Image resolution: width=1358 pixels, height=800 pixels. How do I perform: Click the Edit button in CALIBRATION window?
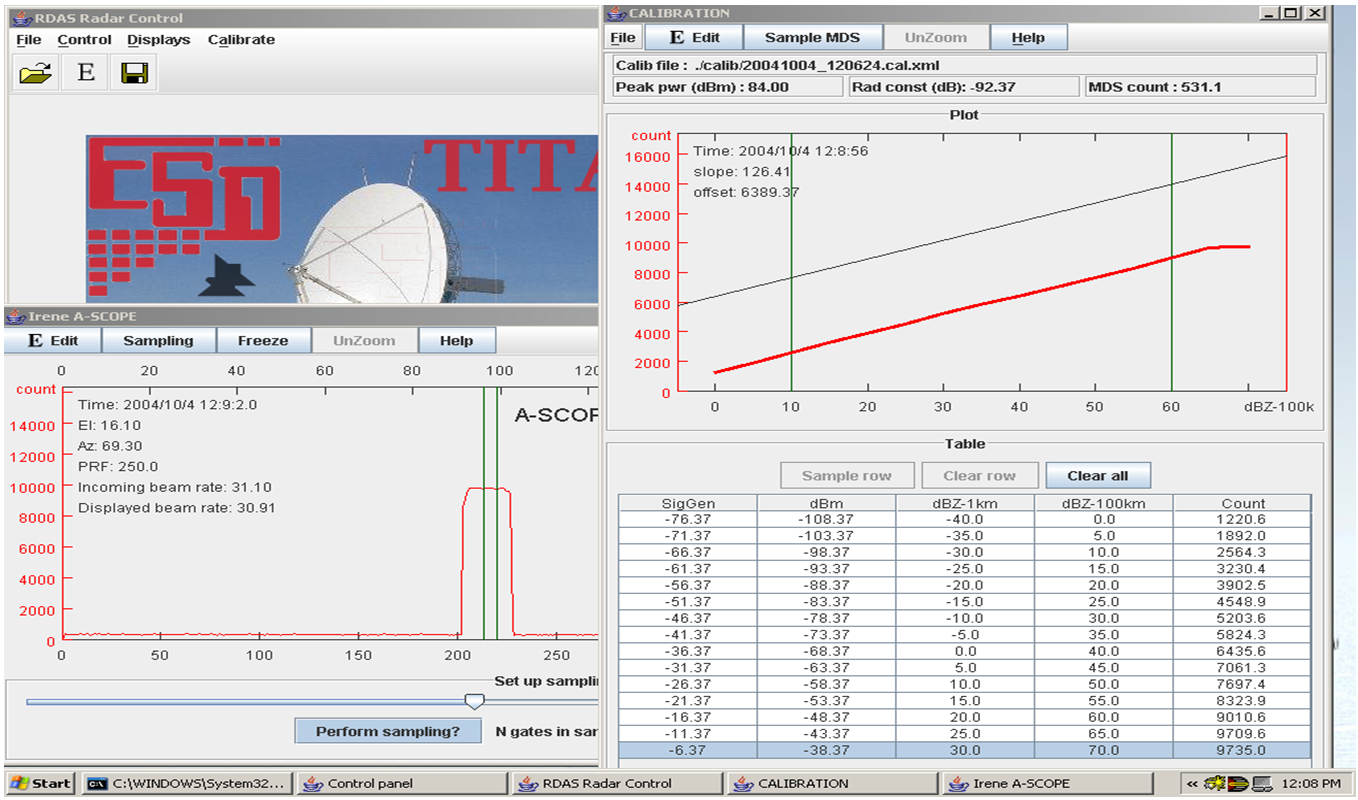coord(694,37)
